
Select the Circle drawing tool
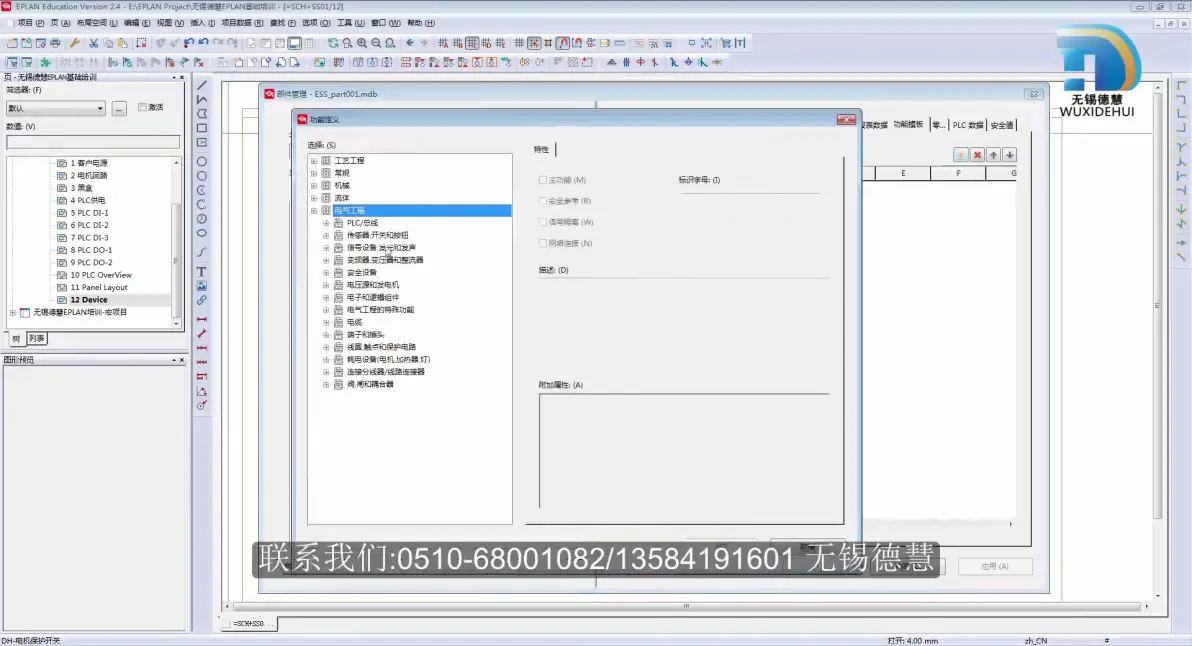[x=201, y=162]
